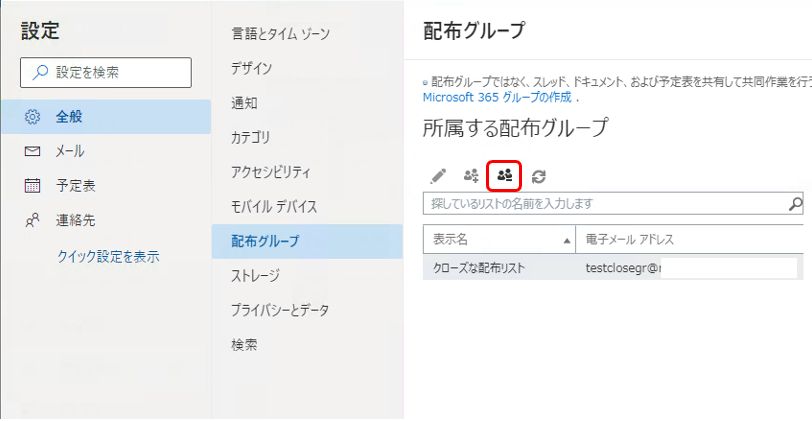812x421 pixels.
Task: Click the 電子メール アドレス column header
Action: tap(630, 240)
